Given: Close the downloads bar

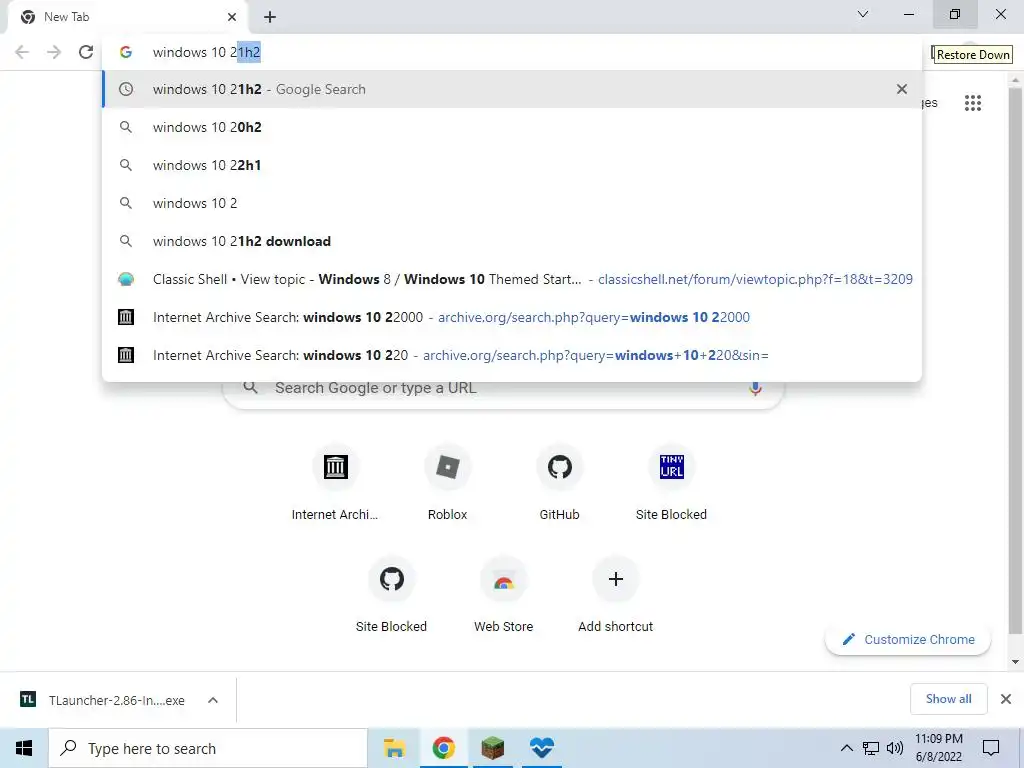Looking at the screenshot, I should pyautogui.click(x=1006, y=699).
